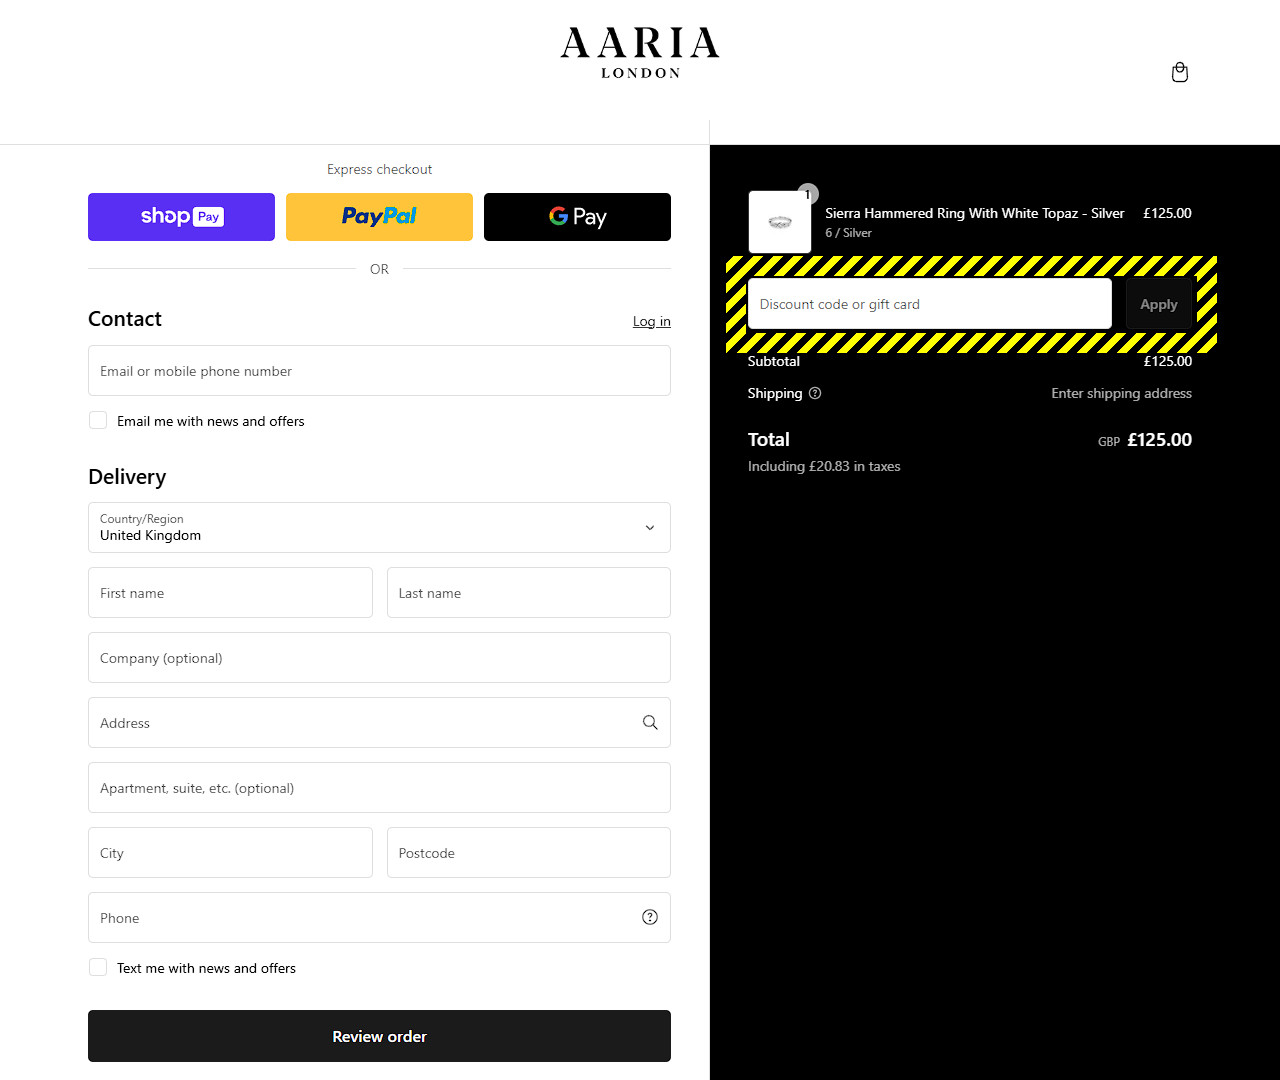This screenshot has height=1080, width=1280.
Task: Click the phone field help icon
Action: [x=650, y=917]
